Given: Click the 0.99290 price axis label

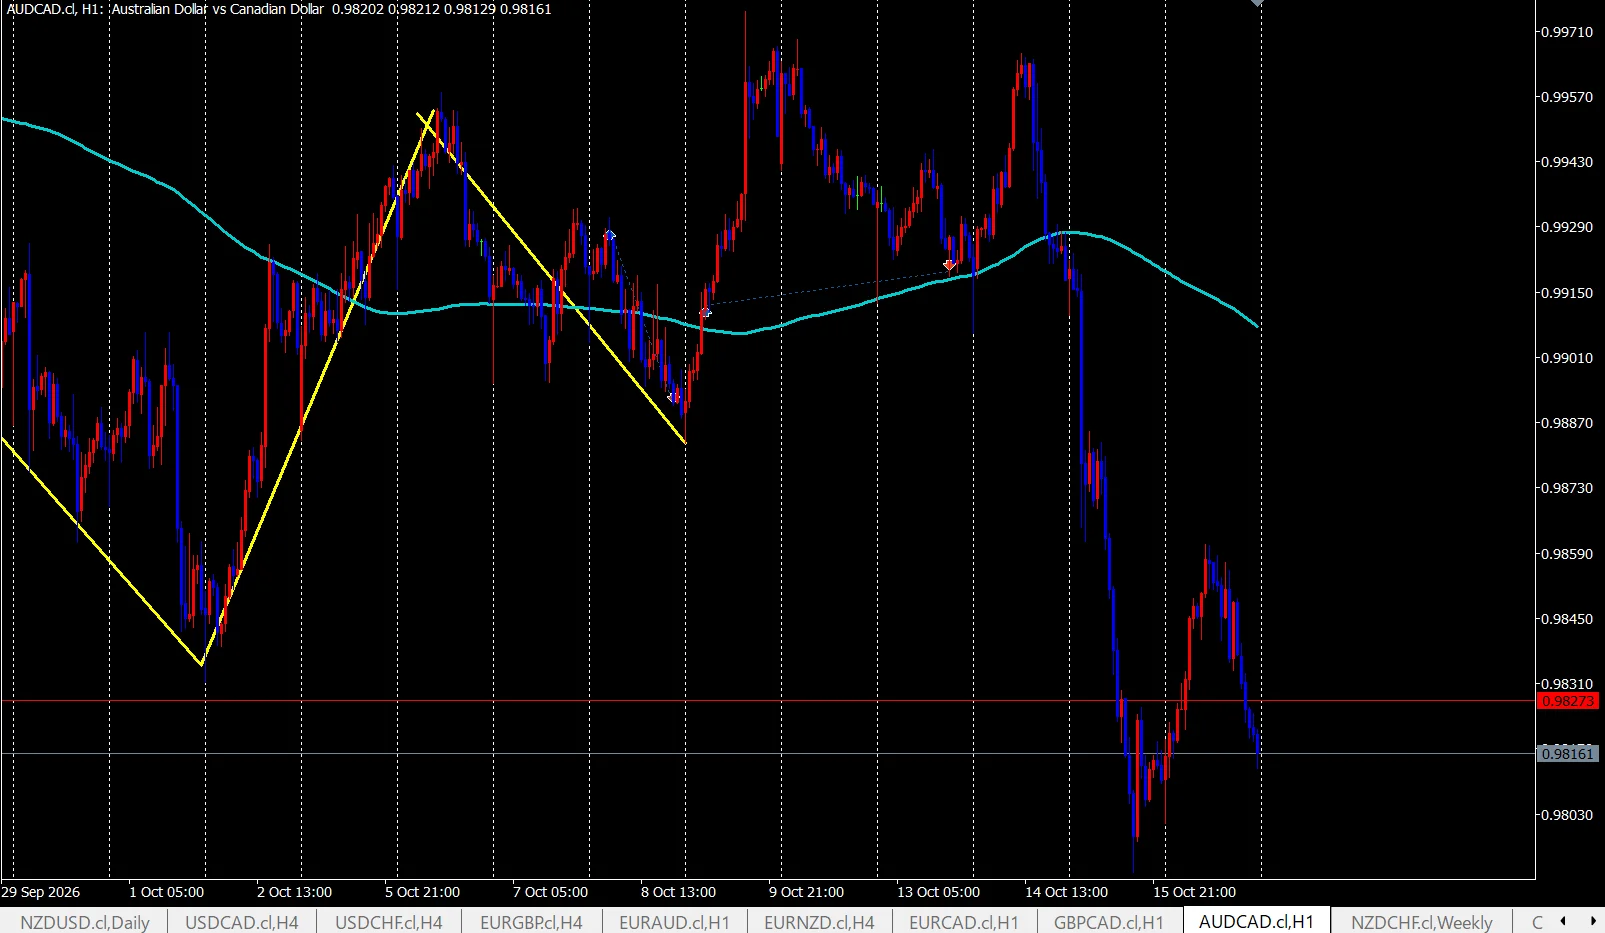Looking at the screenshot, I should click(1567, 227).
